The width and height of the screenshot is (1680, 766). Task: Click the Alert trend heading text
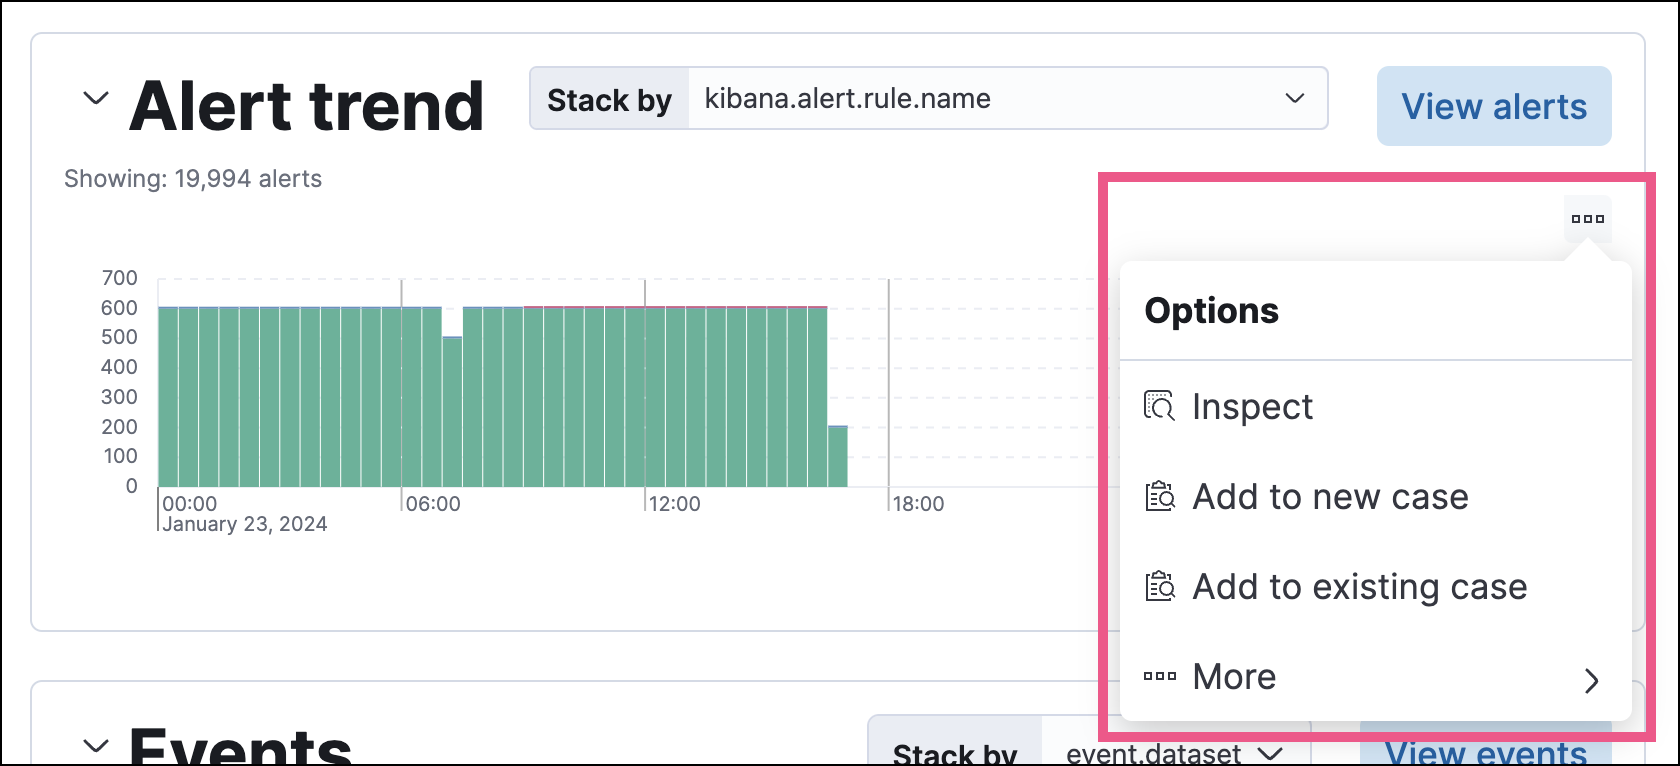[x=306, y=106]
